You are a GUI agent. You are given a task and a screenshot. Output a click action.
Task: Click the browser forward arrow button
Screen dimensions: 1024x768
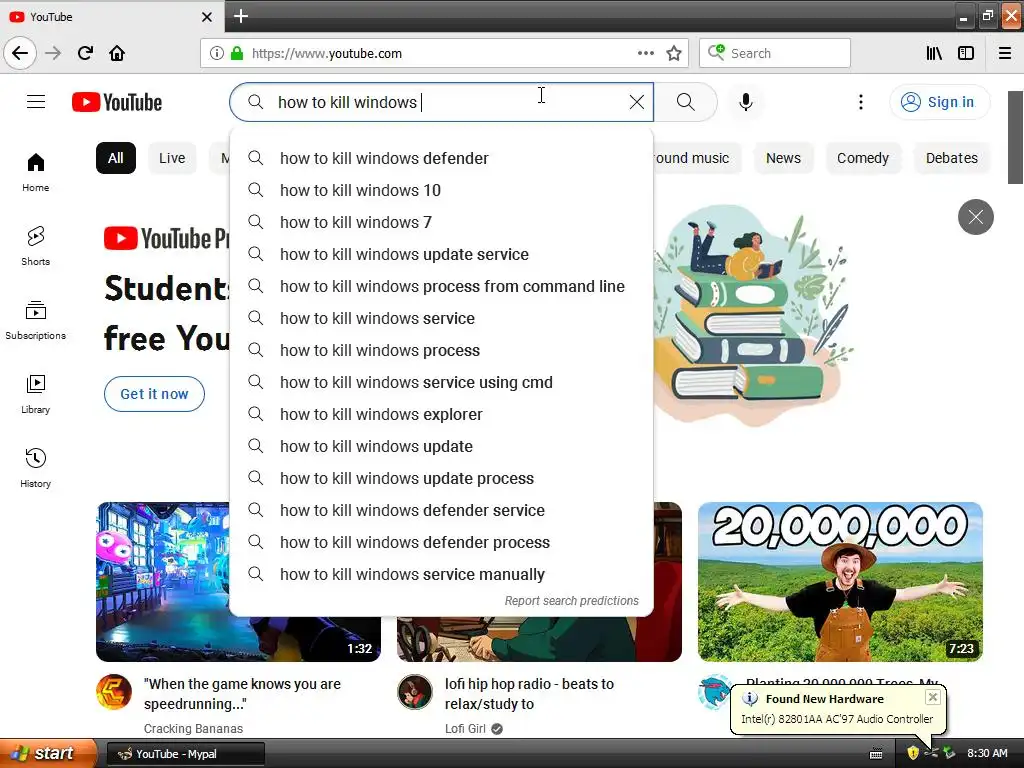point(53,53)
